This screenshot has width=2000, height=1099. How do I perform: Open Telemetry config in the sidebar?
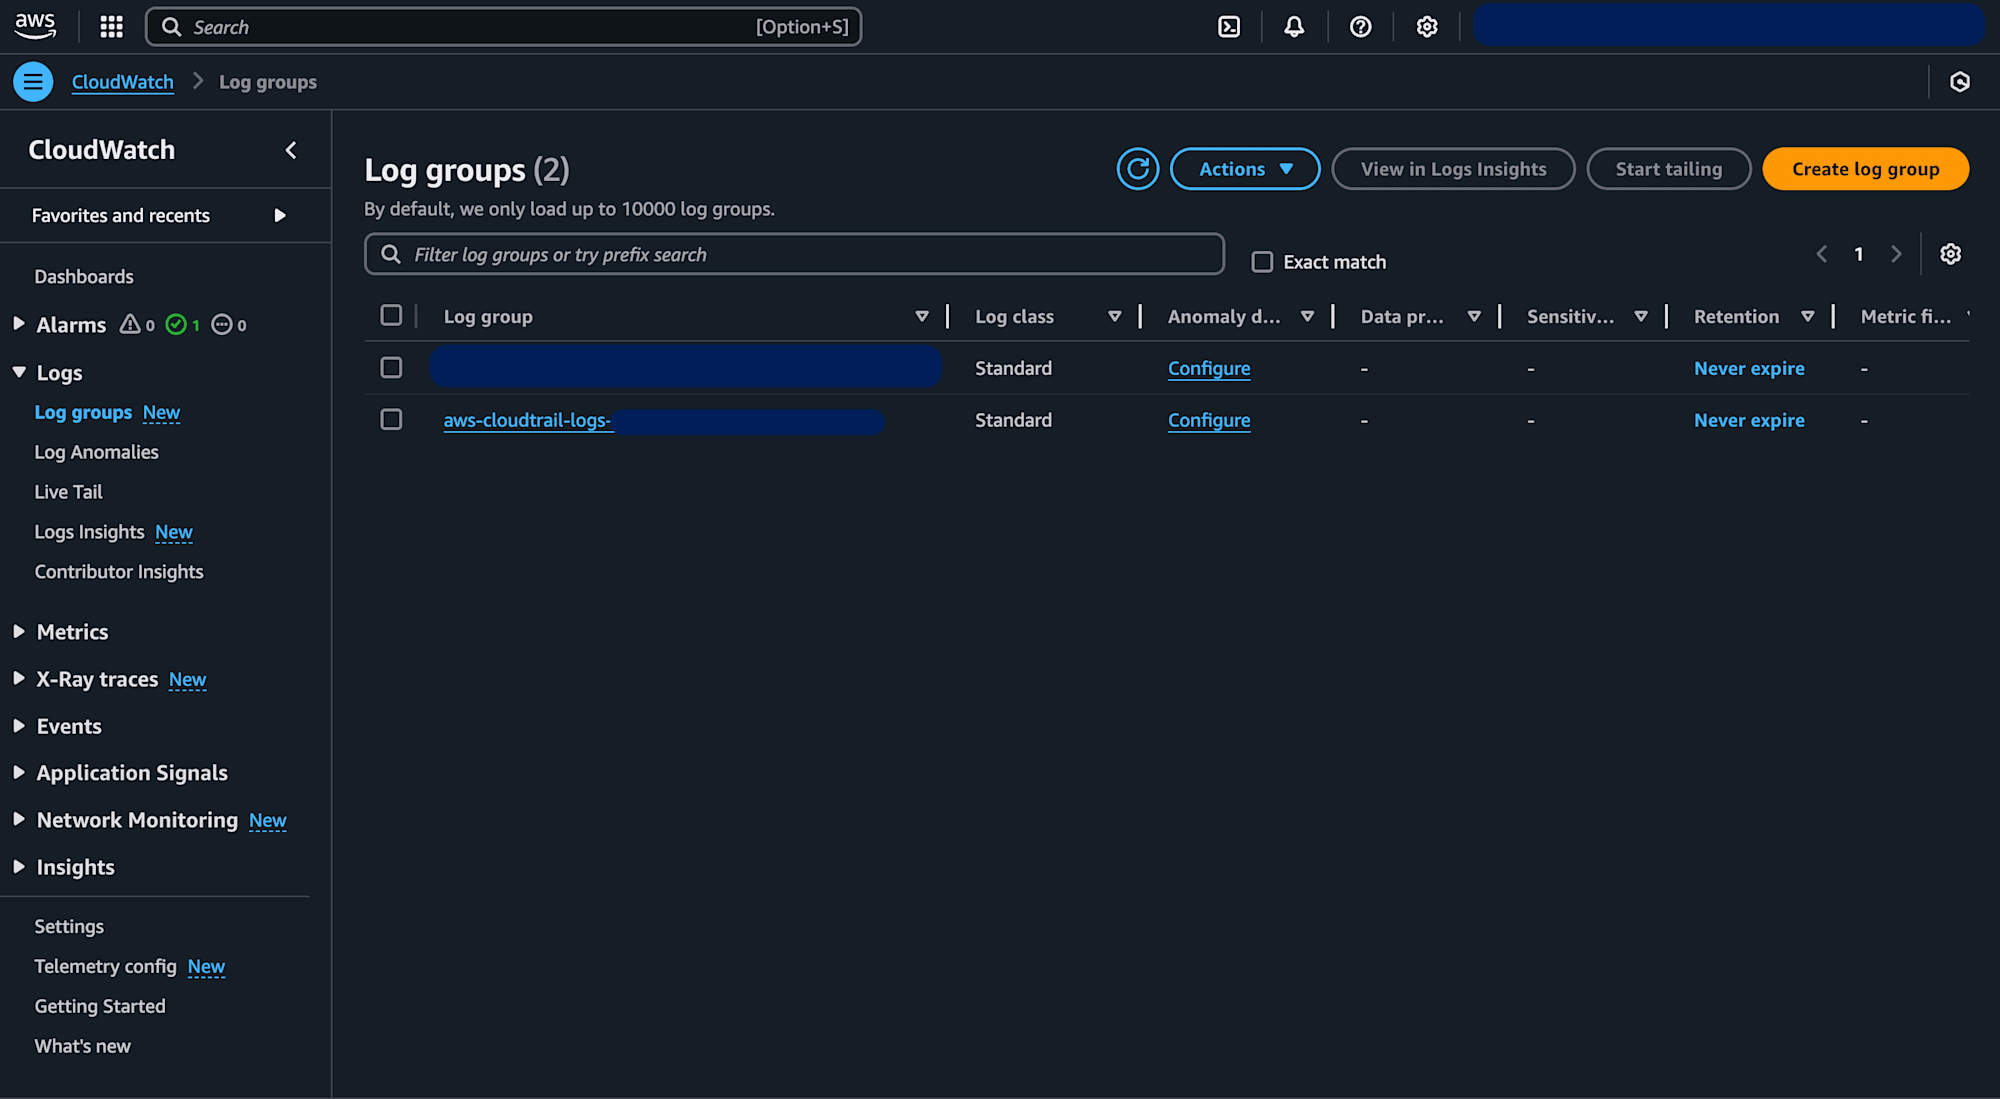[x=105, y=967]
